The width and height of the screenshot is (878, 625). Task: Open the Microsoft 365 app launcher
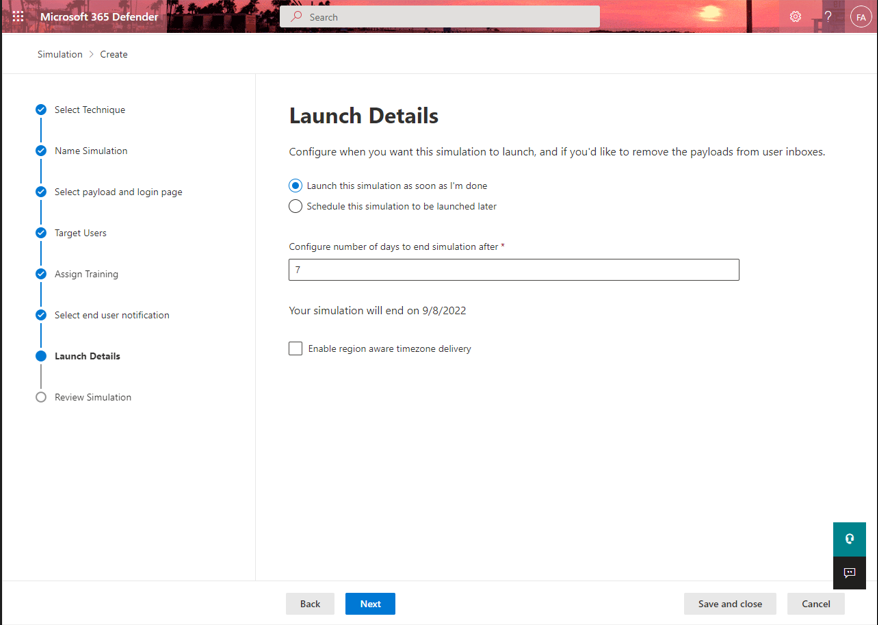[16, 16]
